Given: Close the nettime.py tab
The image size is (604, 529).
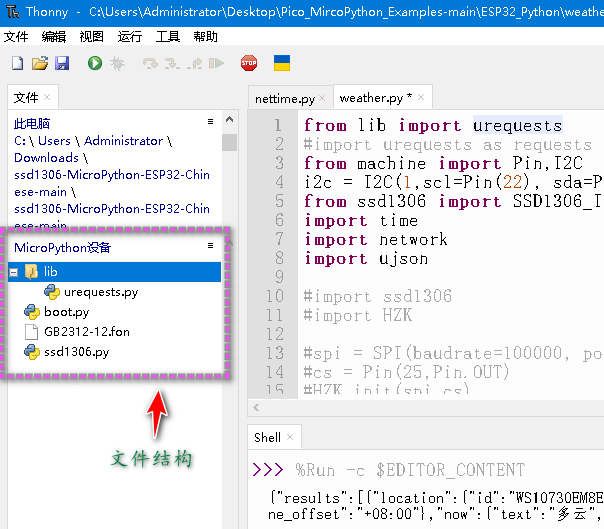Looking at the screenshot, I should tap(322, 98).
